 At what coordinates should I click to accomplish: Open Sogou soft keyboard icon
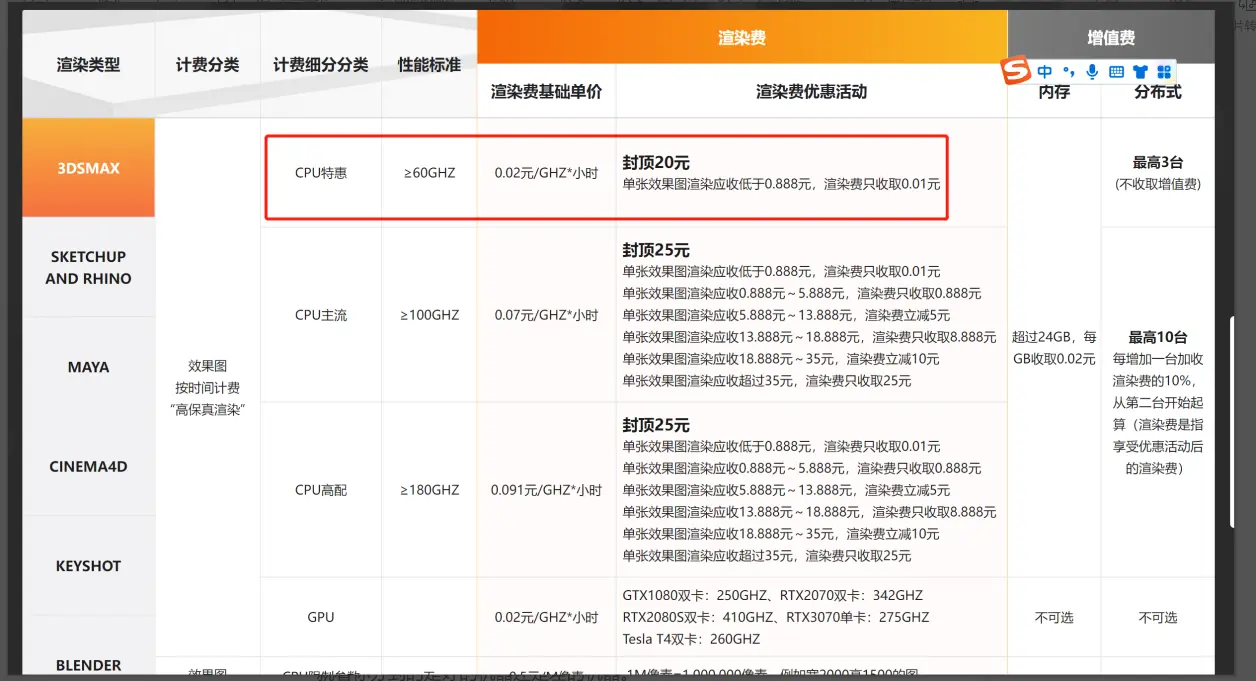tap(1116, 72)
